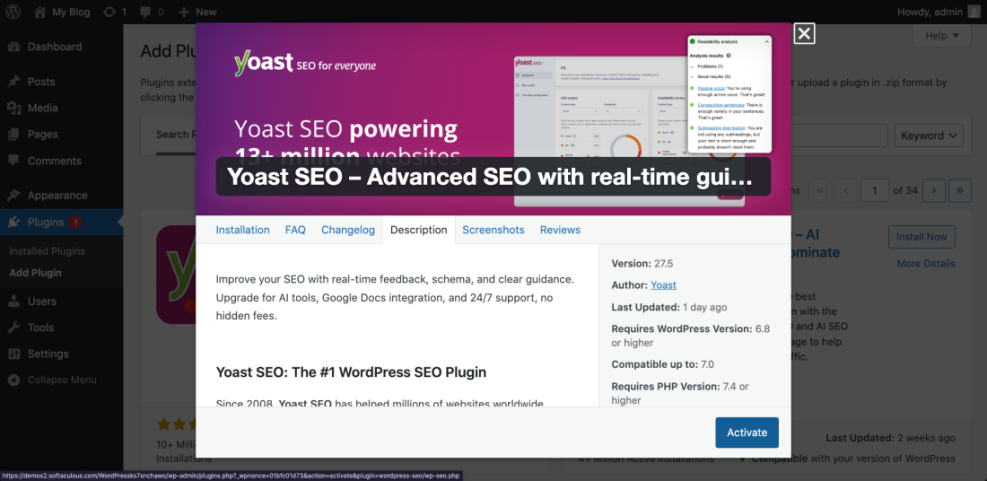Click the current page number field

875,190
